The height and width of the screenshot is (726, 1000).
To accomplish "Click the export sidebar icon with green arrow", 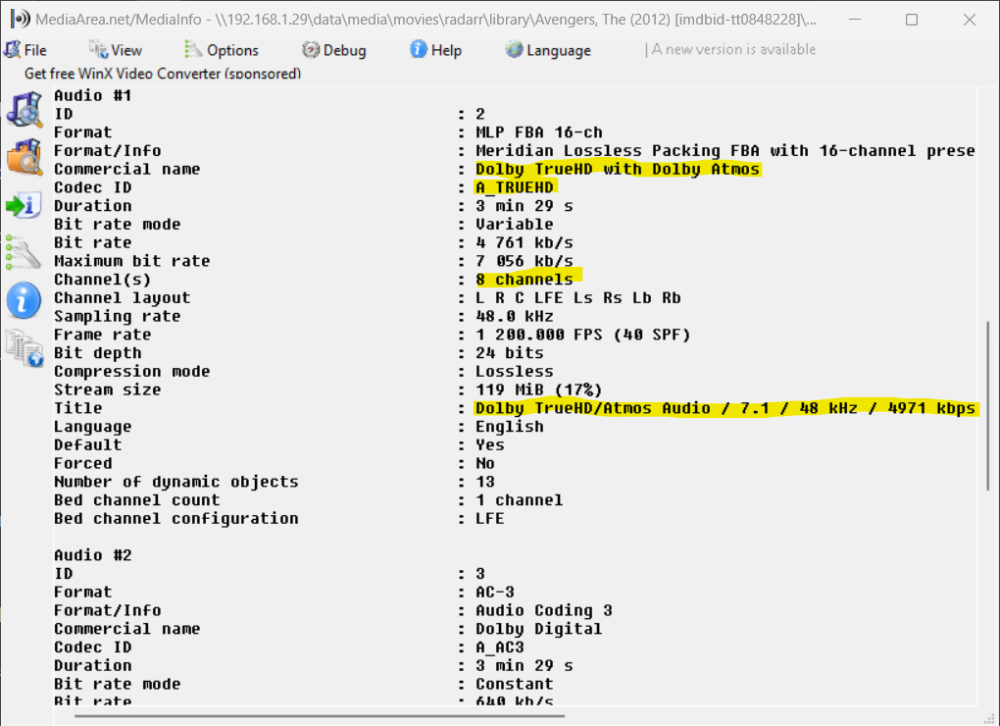I will pos(24,205).
